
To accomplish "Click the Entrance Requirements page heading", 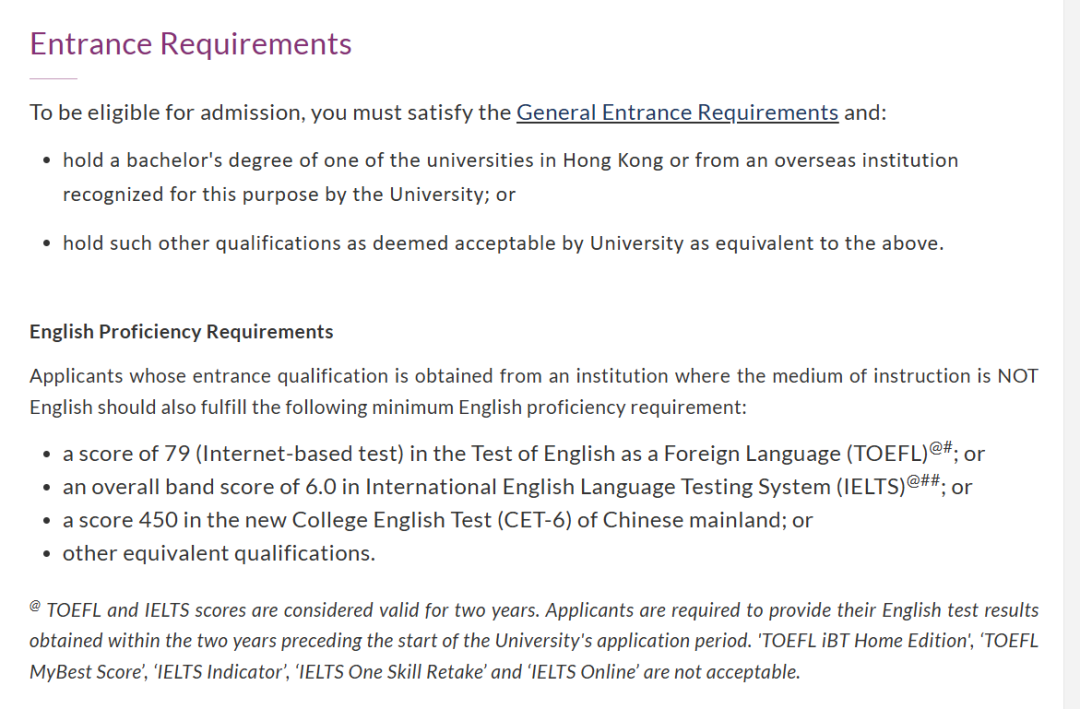I will click(191, 44).
